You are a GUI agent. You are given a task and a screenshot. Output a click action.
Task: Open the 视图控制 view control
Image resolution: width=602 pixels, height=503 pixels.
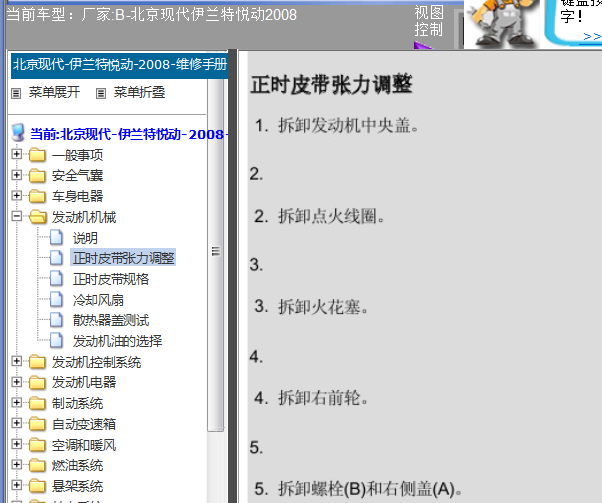coord(428,21)
